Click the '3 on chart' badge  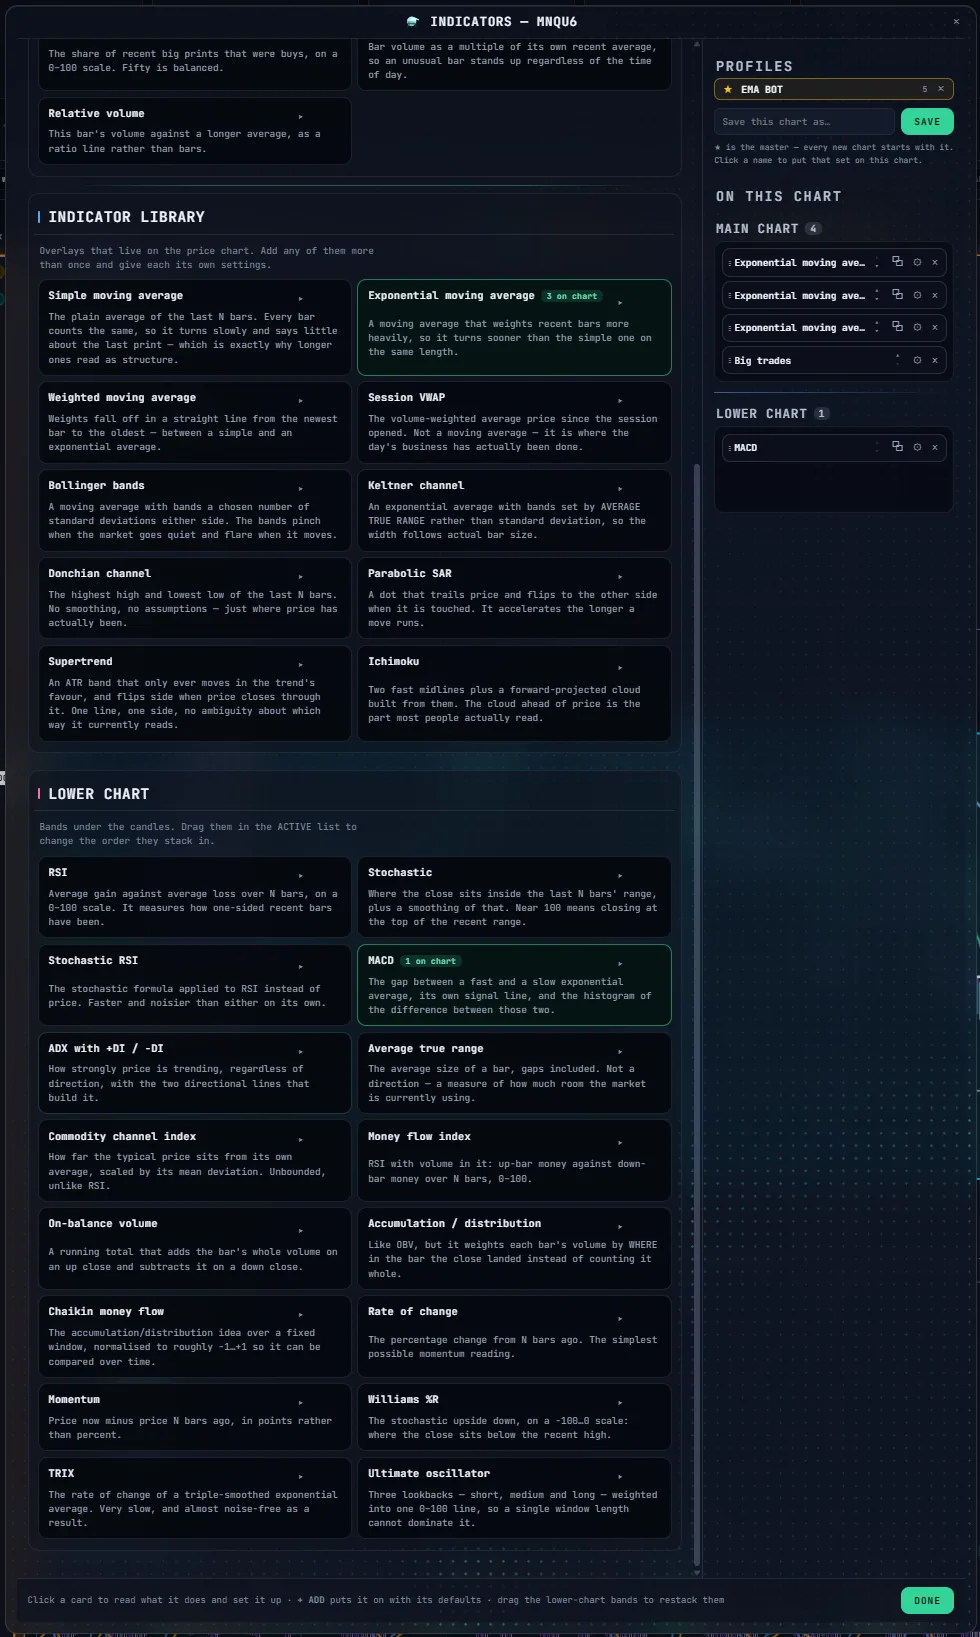(572, 296)
